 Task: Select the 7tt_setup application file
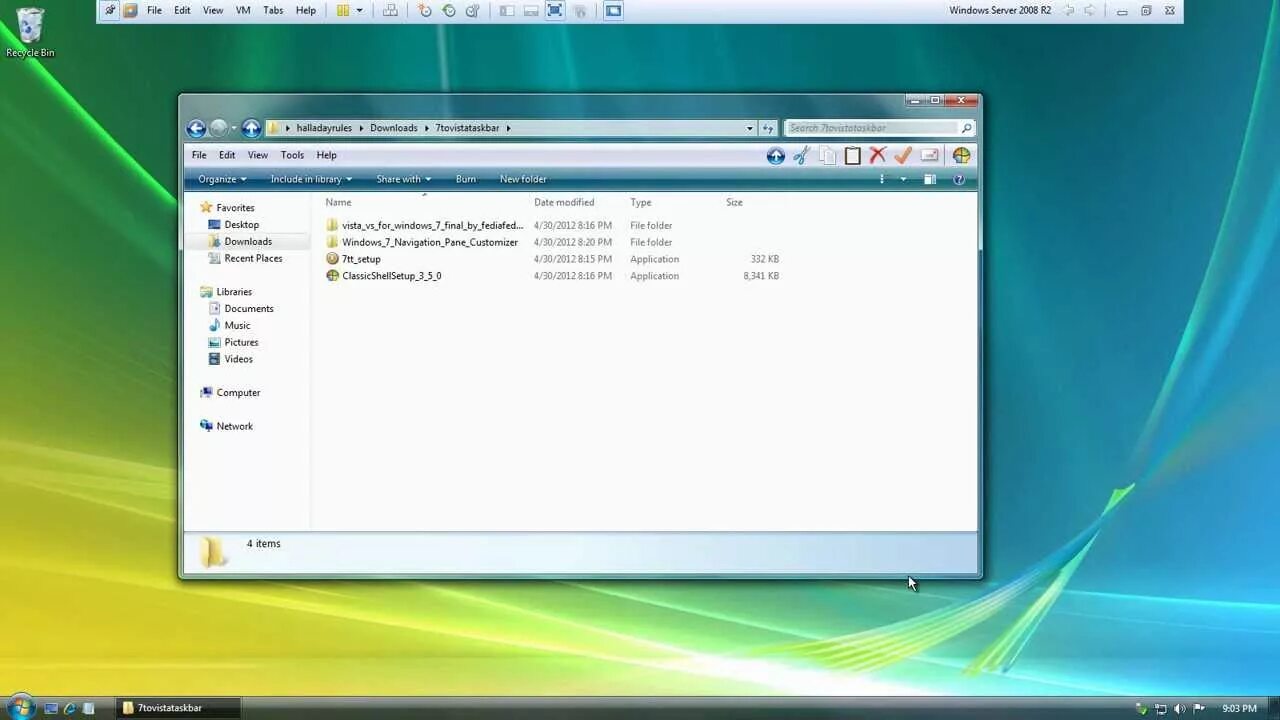click(x=361, y=259)
